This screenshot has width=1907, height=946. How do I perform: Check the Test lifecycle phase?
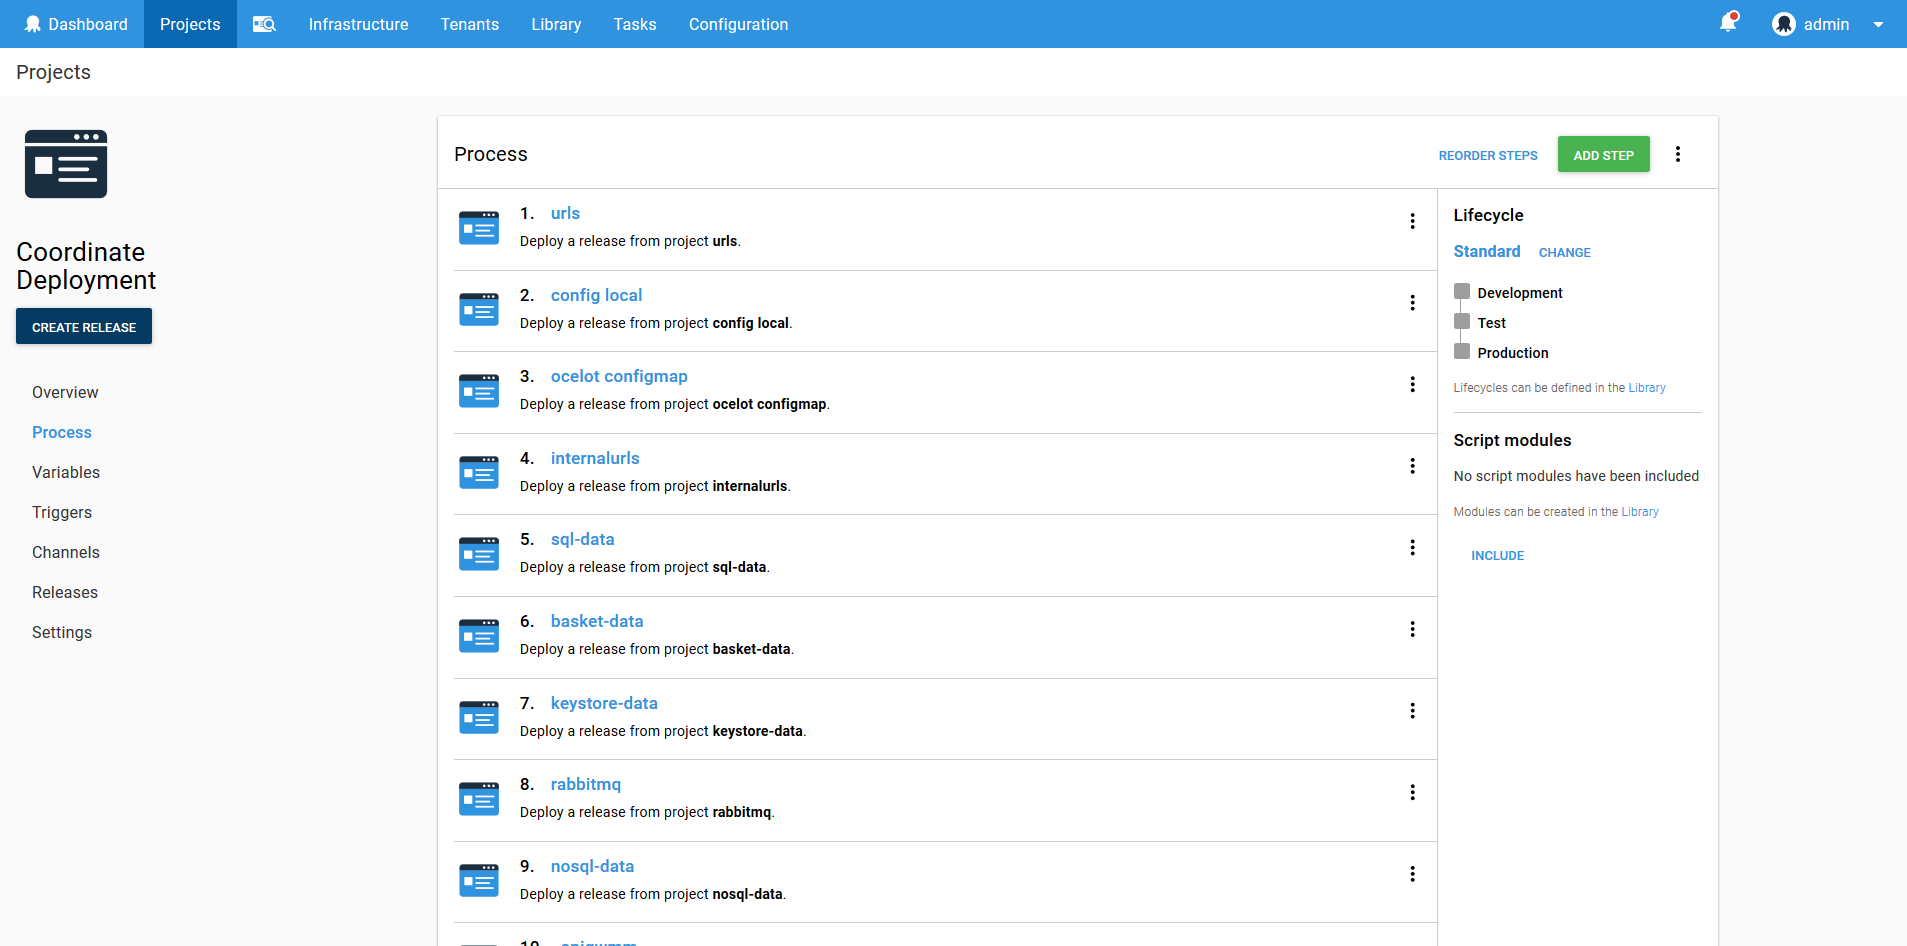pyautogui.click(x=1462, y=322)
